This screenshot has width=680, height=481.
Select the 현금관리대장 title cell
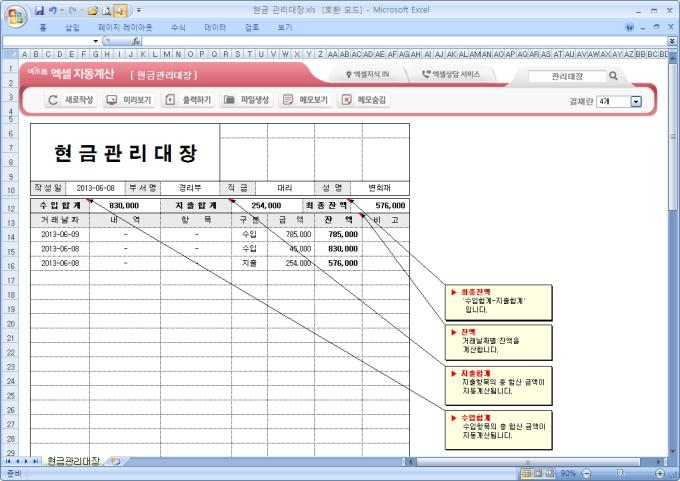(125, 153)
